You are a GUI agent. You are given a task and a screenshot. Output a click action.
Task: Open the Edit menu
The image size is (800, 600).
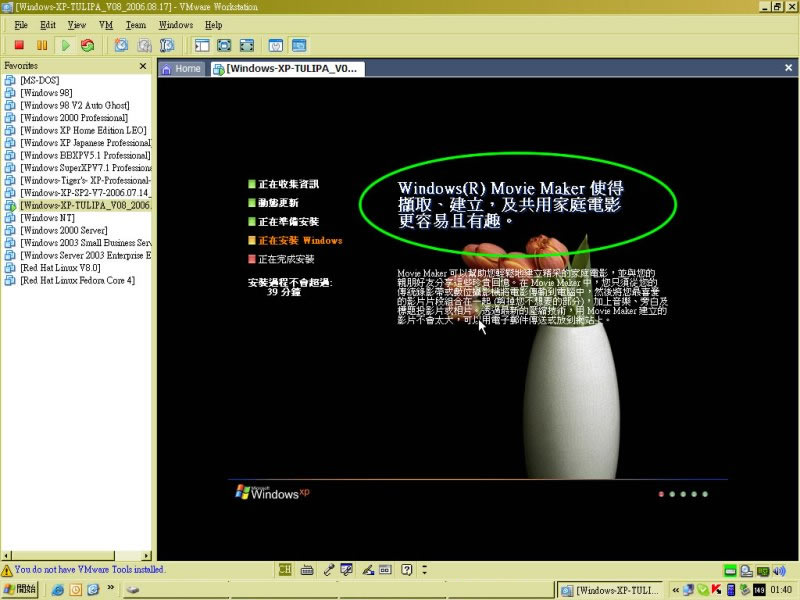tap(48, 25)
